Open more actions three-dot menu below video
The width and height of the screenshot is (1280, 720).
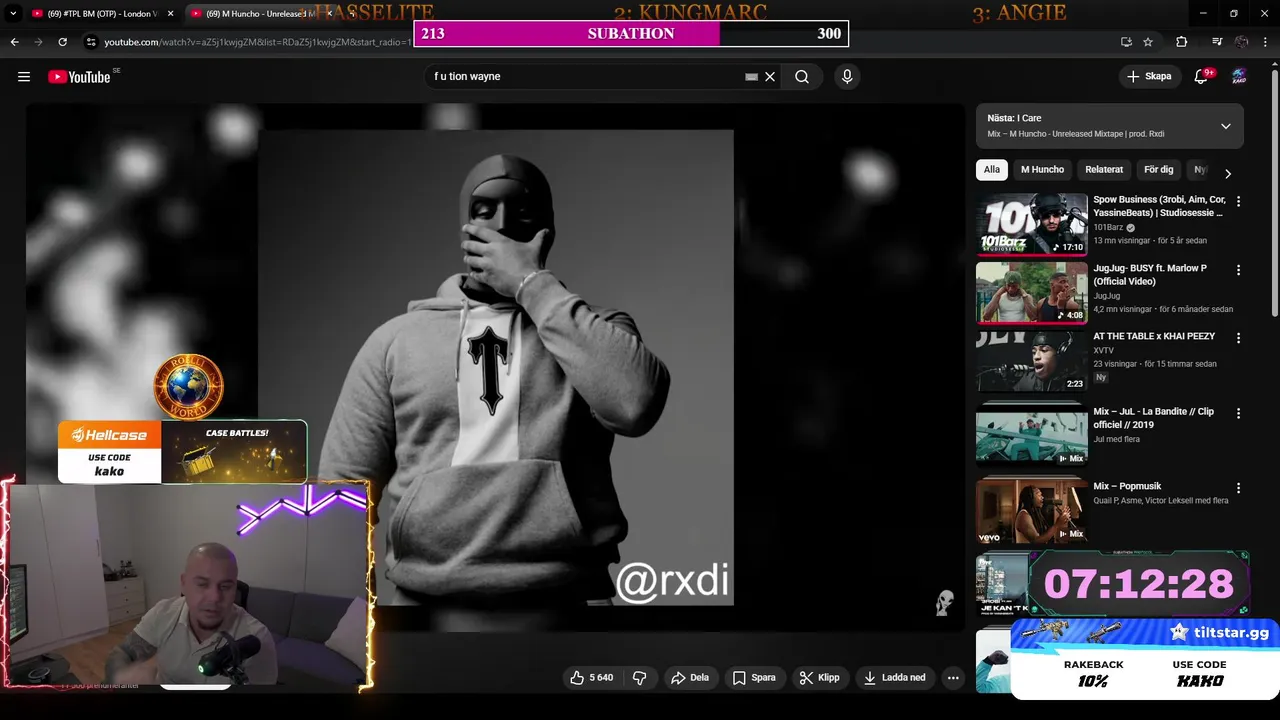pos(953,678)
